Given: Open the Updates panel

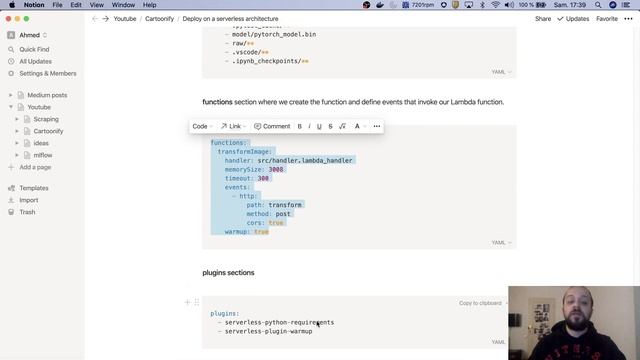Looking at the screenshot, I should click(x=573, y=19).
